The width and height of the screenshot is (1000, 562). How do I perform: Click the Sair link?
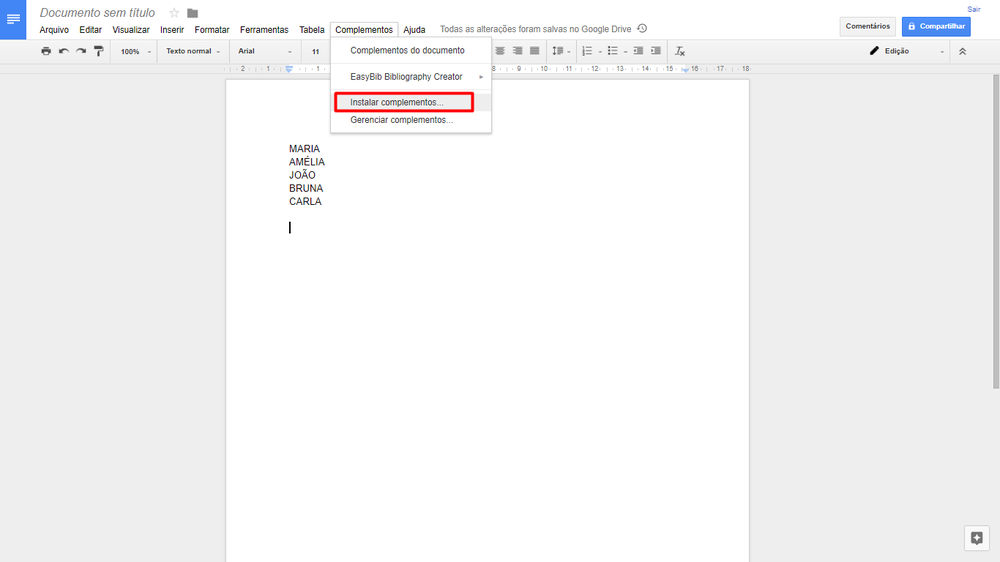pos(974,9)
